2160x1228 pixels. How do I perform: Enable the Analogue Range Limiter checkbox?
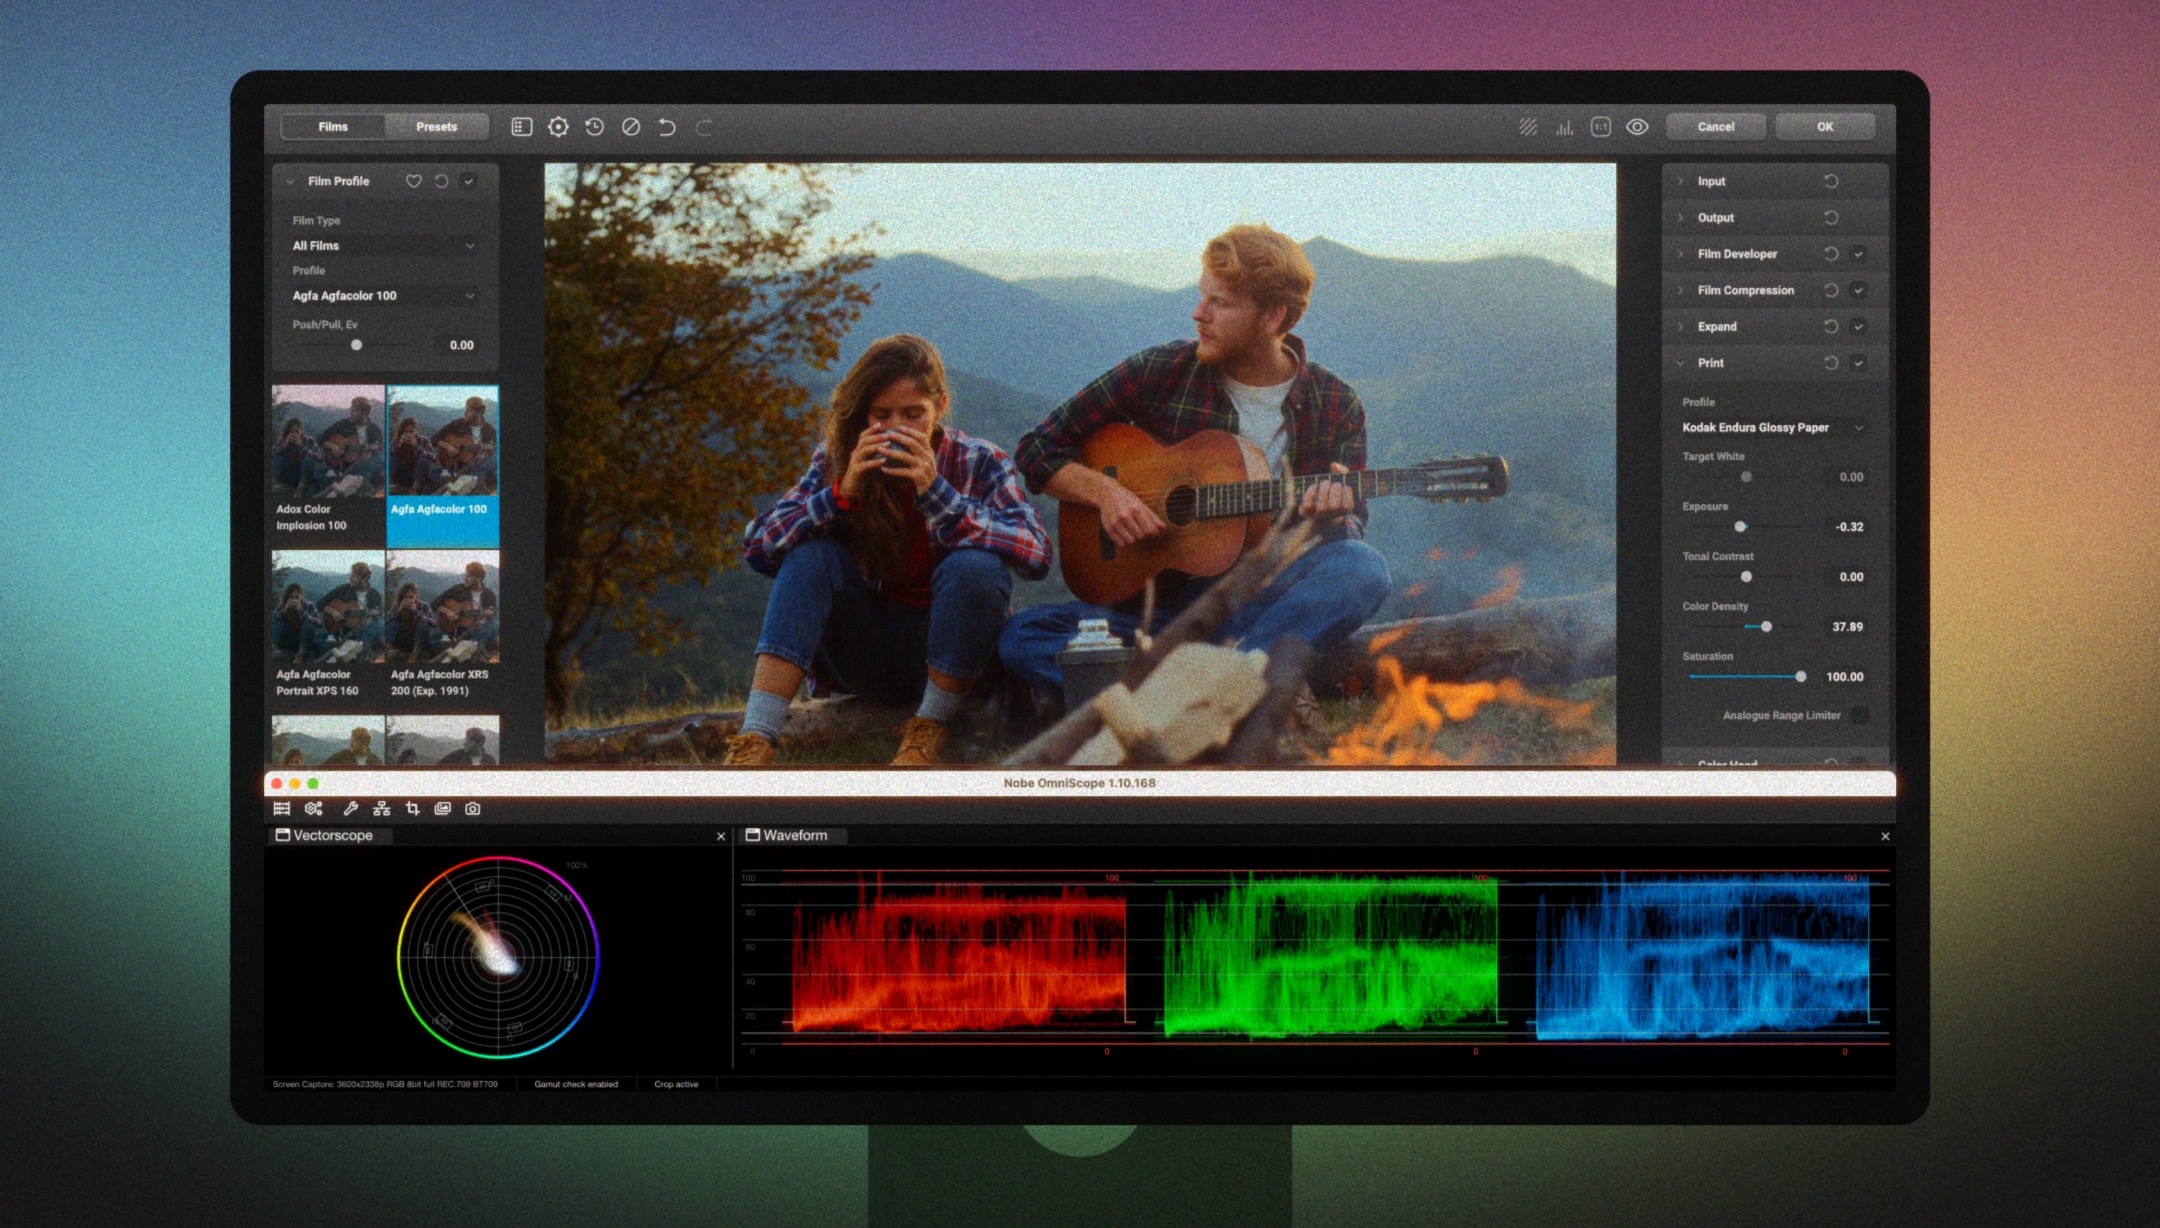pos(1859,715)
